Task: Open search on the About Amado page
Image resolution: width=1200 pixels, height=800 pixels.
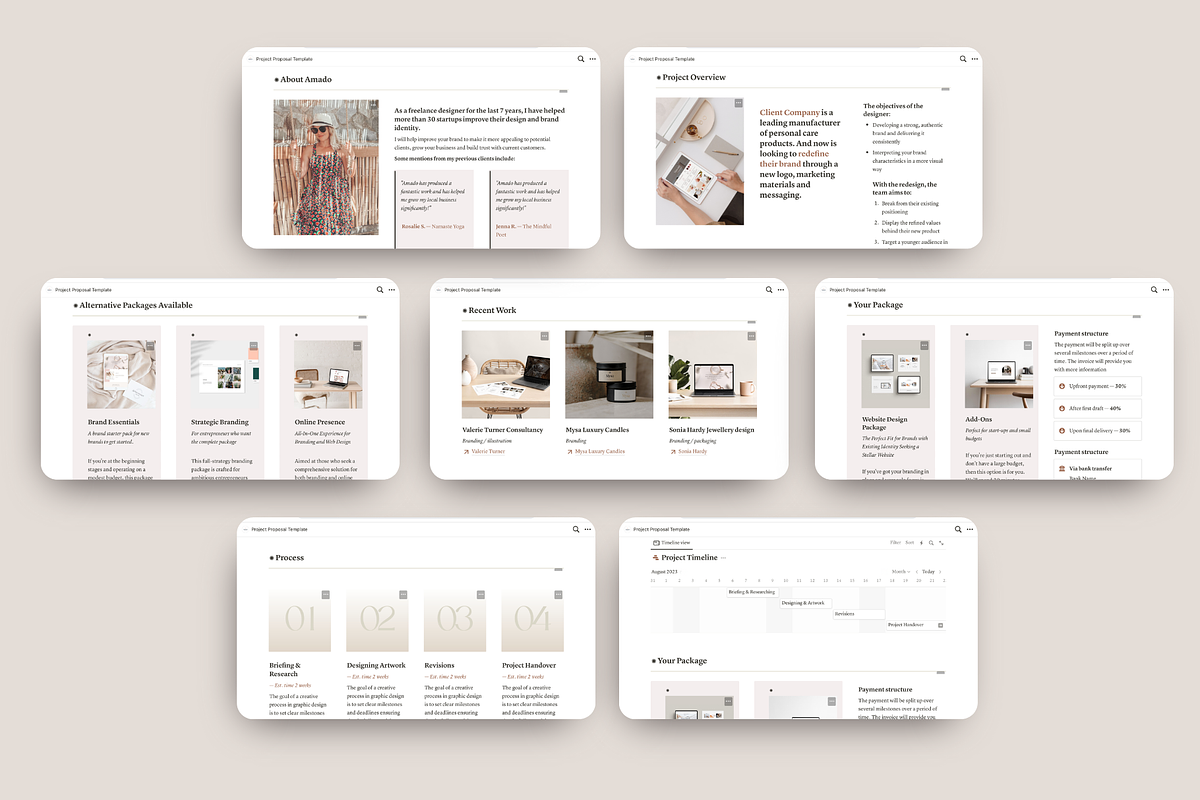Action: click(x=580, y=59)
